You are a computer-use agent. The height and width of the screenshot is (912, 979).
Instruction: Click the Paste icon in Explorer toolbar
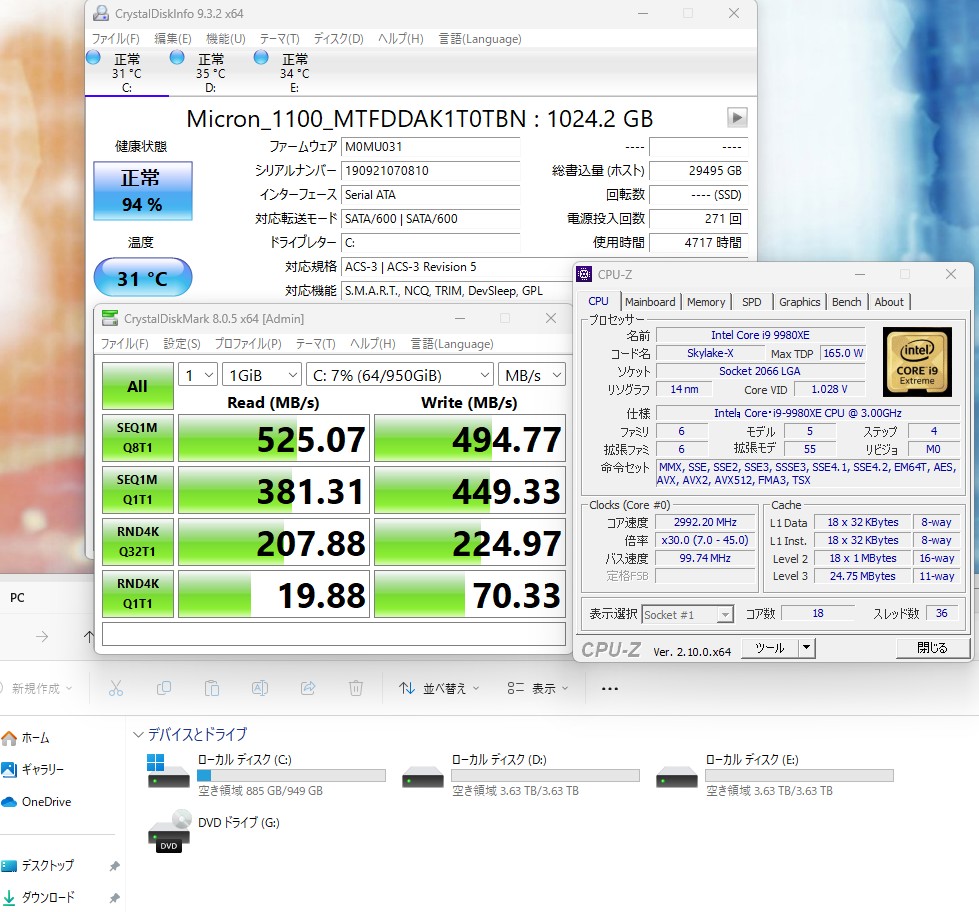[212, 688]
